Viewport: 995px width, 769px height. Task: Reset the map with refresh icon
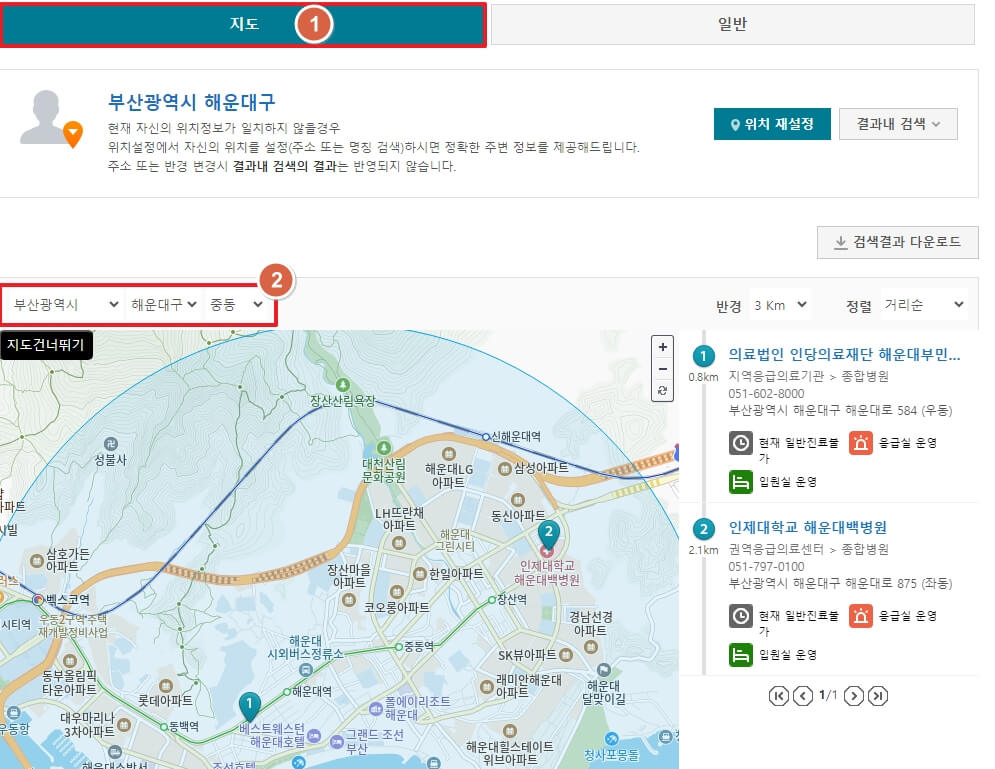662,390
